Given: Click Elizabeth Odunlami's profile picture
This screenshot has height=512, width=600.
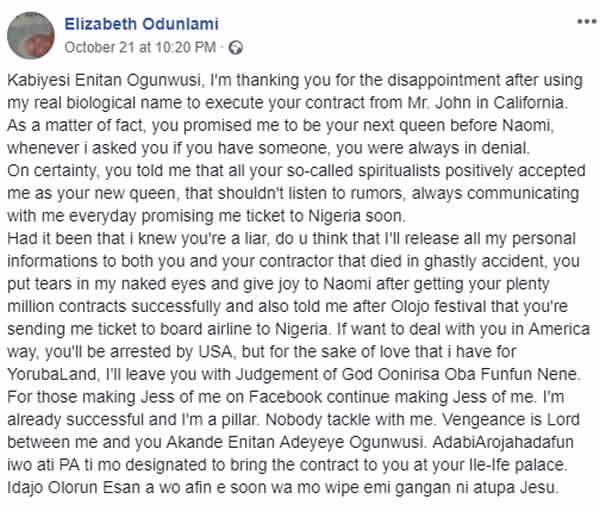Looking at the screenshot, I should [31, 33].
